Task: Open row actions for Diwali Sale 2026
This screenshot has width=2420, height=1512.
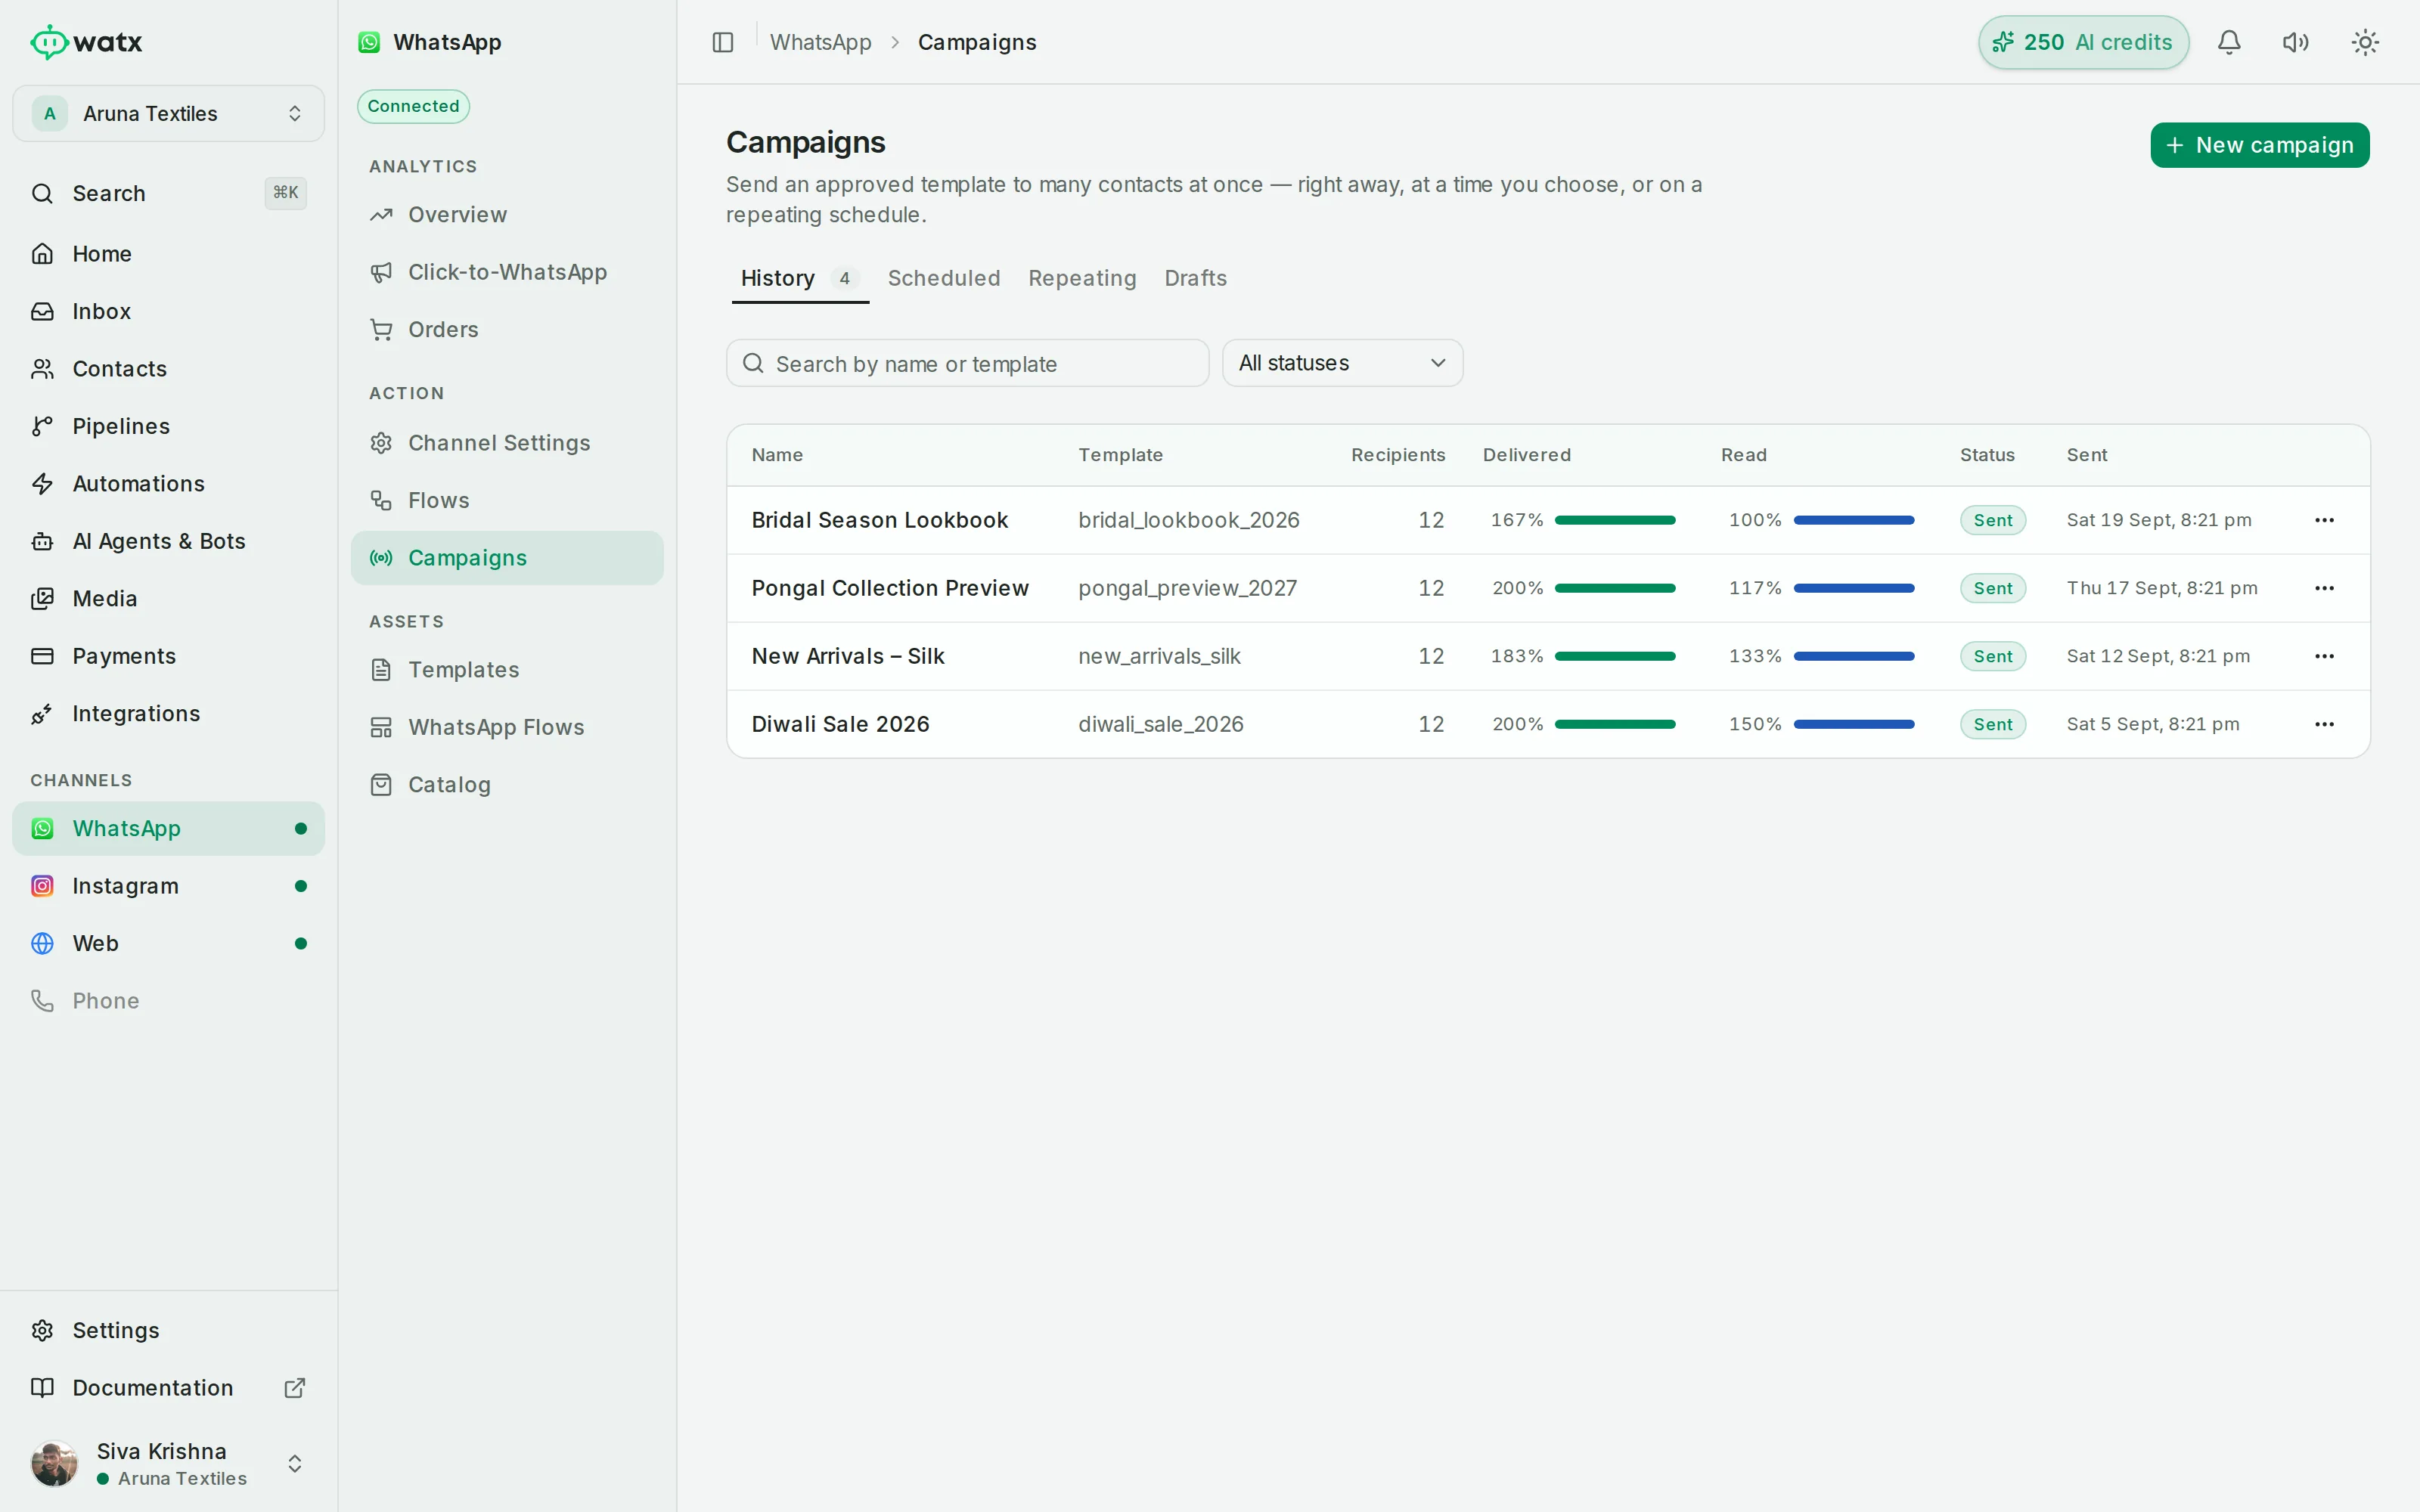Action: click(2324, 724)
